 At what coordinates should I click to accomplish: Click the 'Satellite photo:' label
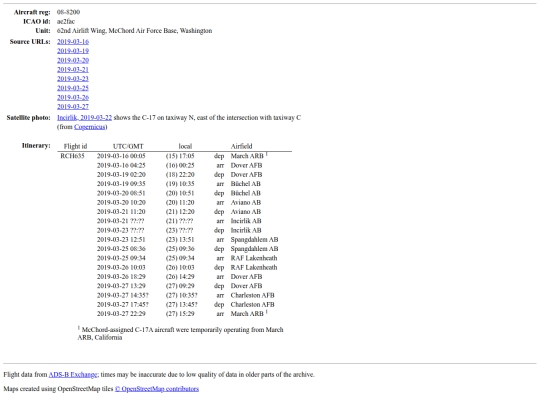point(29,118)
